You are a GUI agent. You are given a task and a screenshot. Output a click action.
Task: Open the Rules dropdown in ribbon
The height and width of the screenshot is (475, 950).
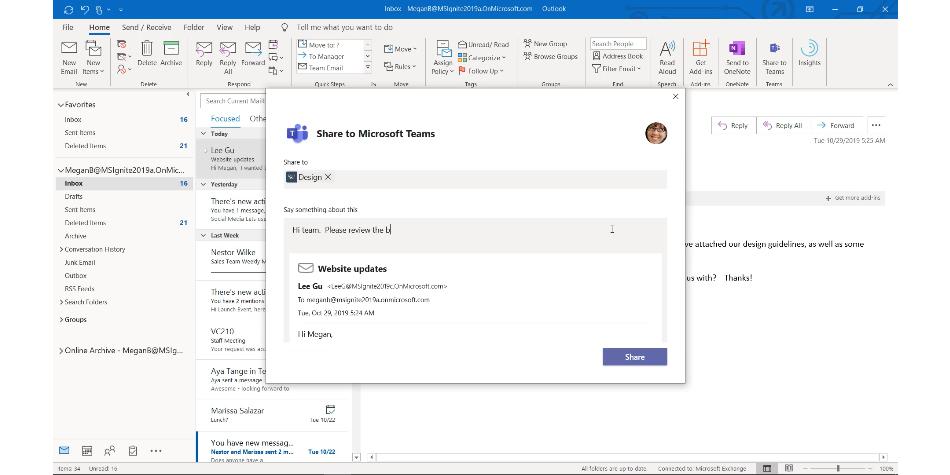pos(400,67)
